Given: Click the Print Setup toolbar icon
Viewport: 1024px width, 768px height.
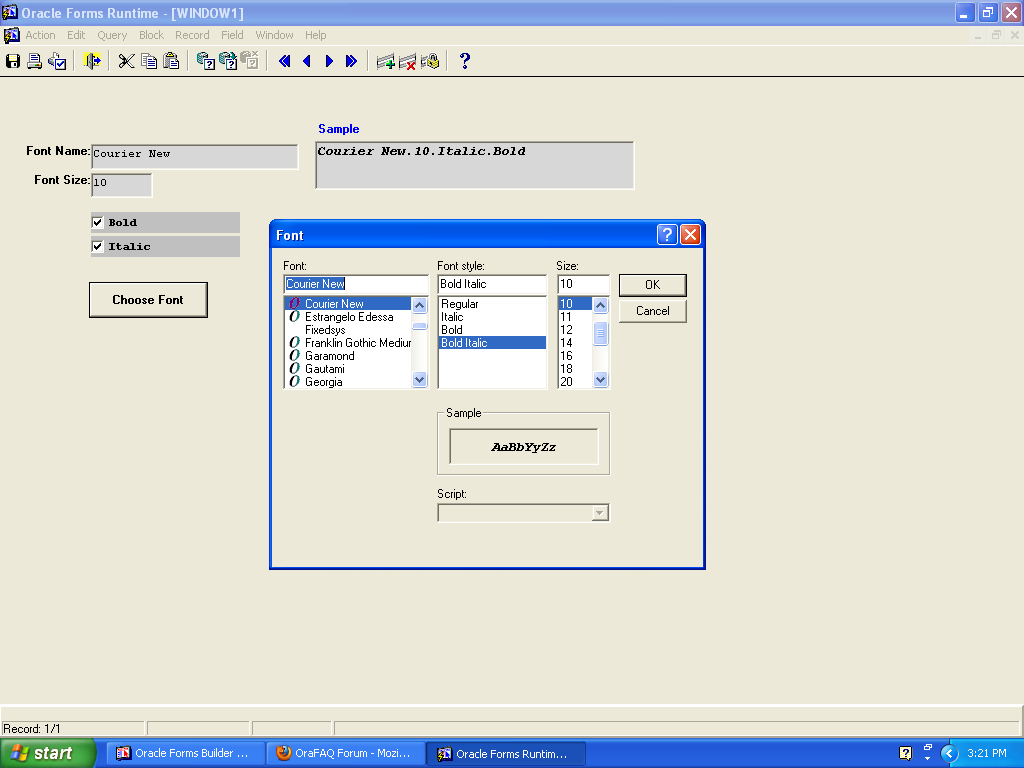Looking at the screenshot, I should pyautogui.click(x=57, y=61).
